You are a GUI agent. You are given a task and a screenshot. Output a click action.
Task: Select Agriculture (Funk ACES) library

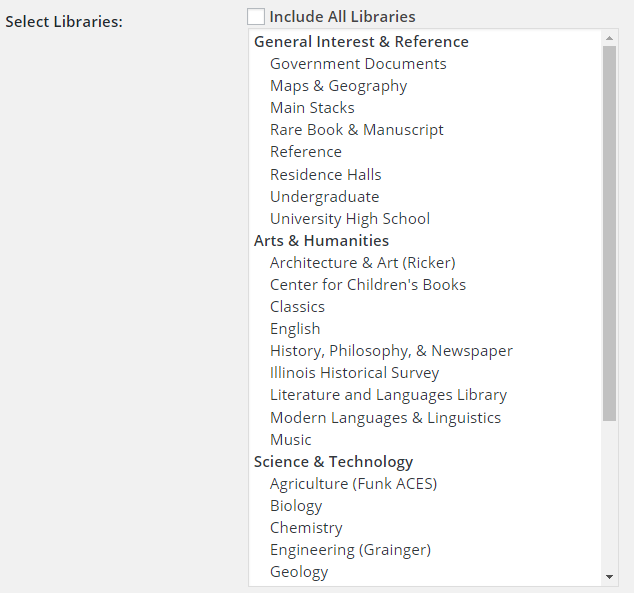coord(353,484)
